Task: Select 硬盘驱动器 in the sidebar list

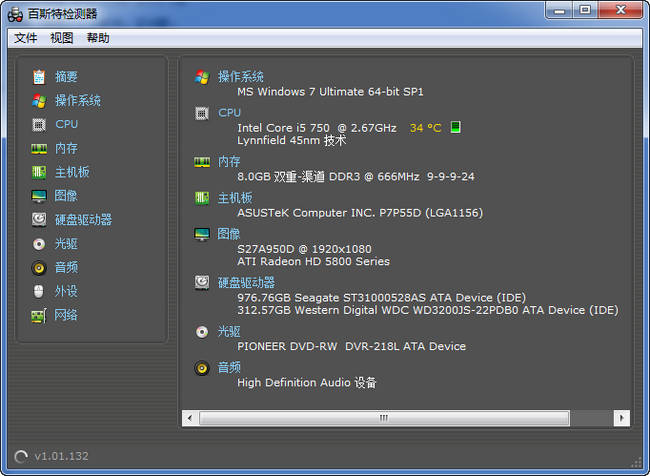Action: tap(83, 220)
